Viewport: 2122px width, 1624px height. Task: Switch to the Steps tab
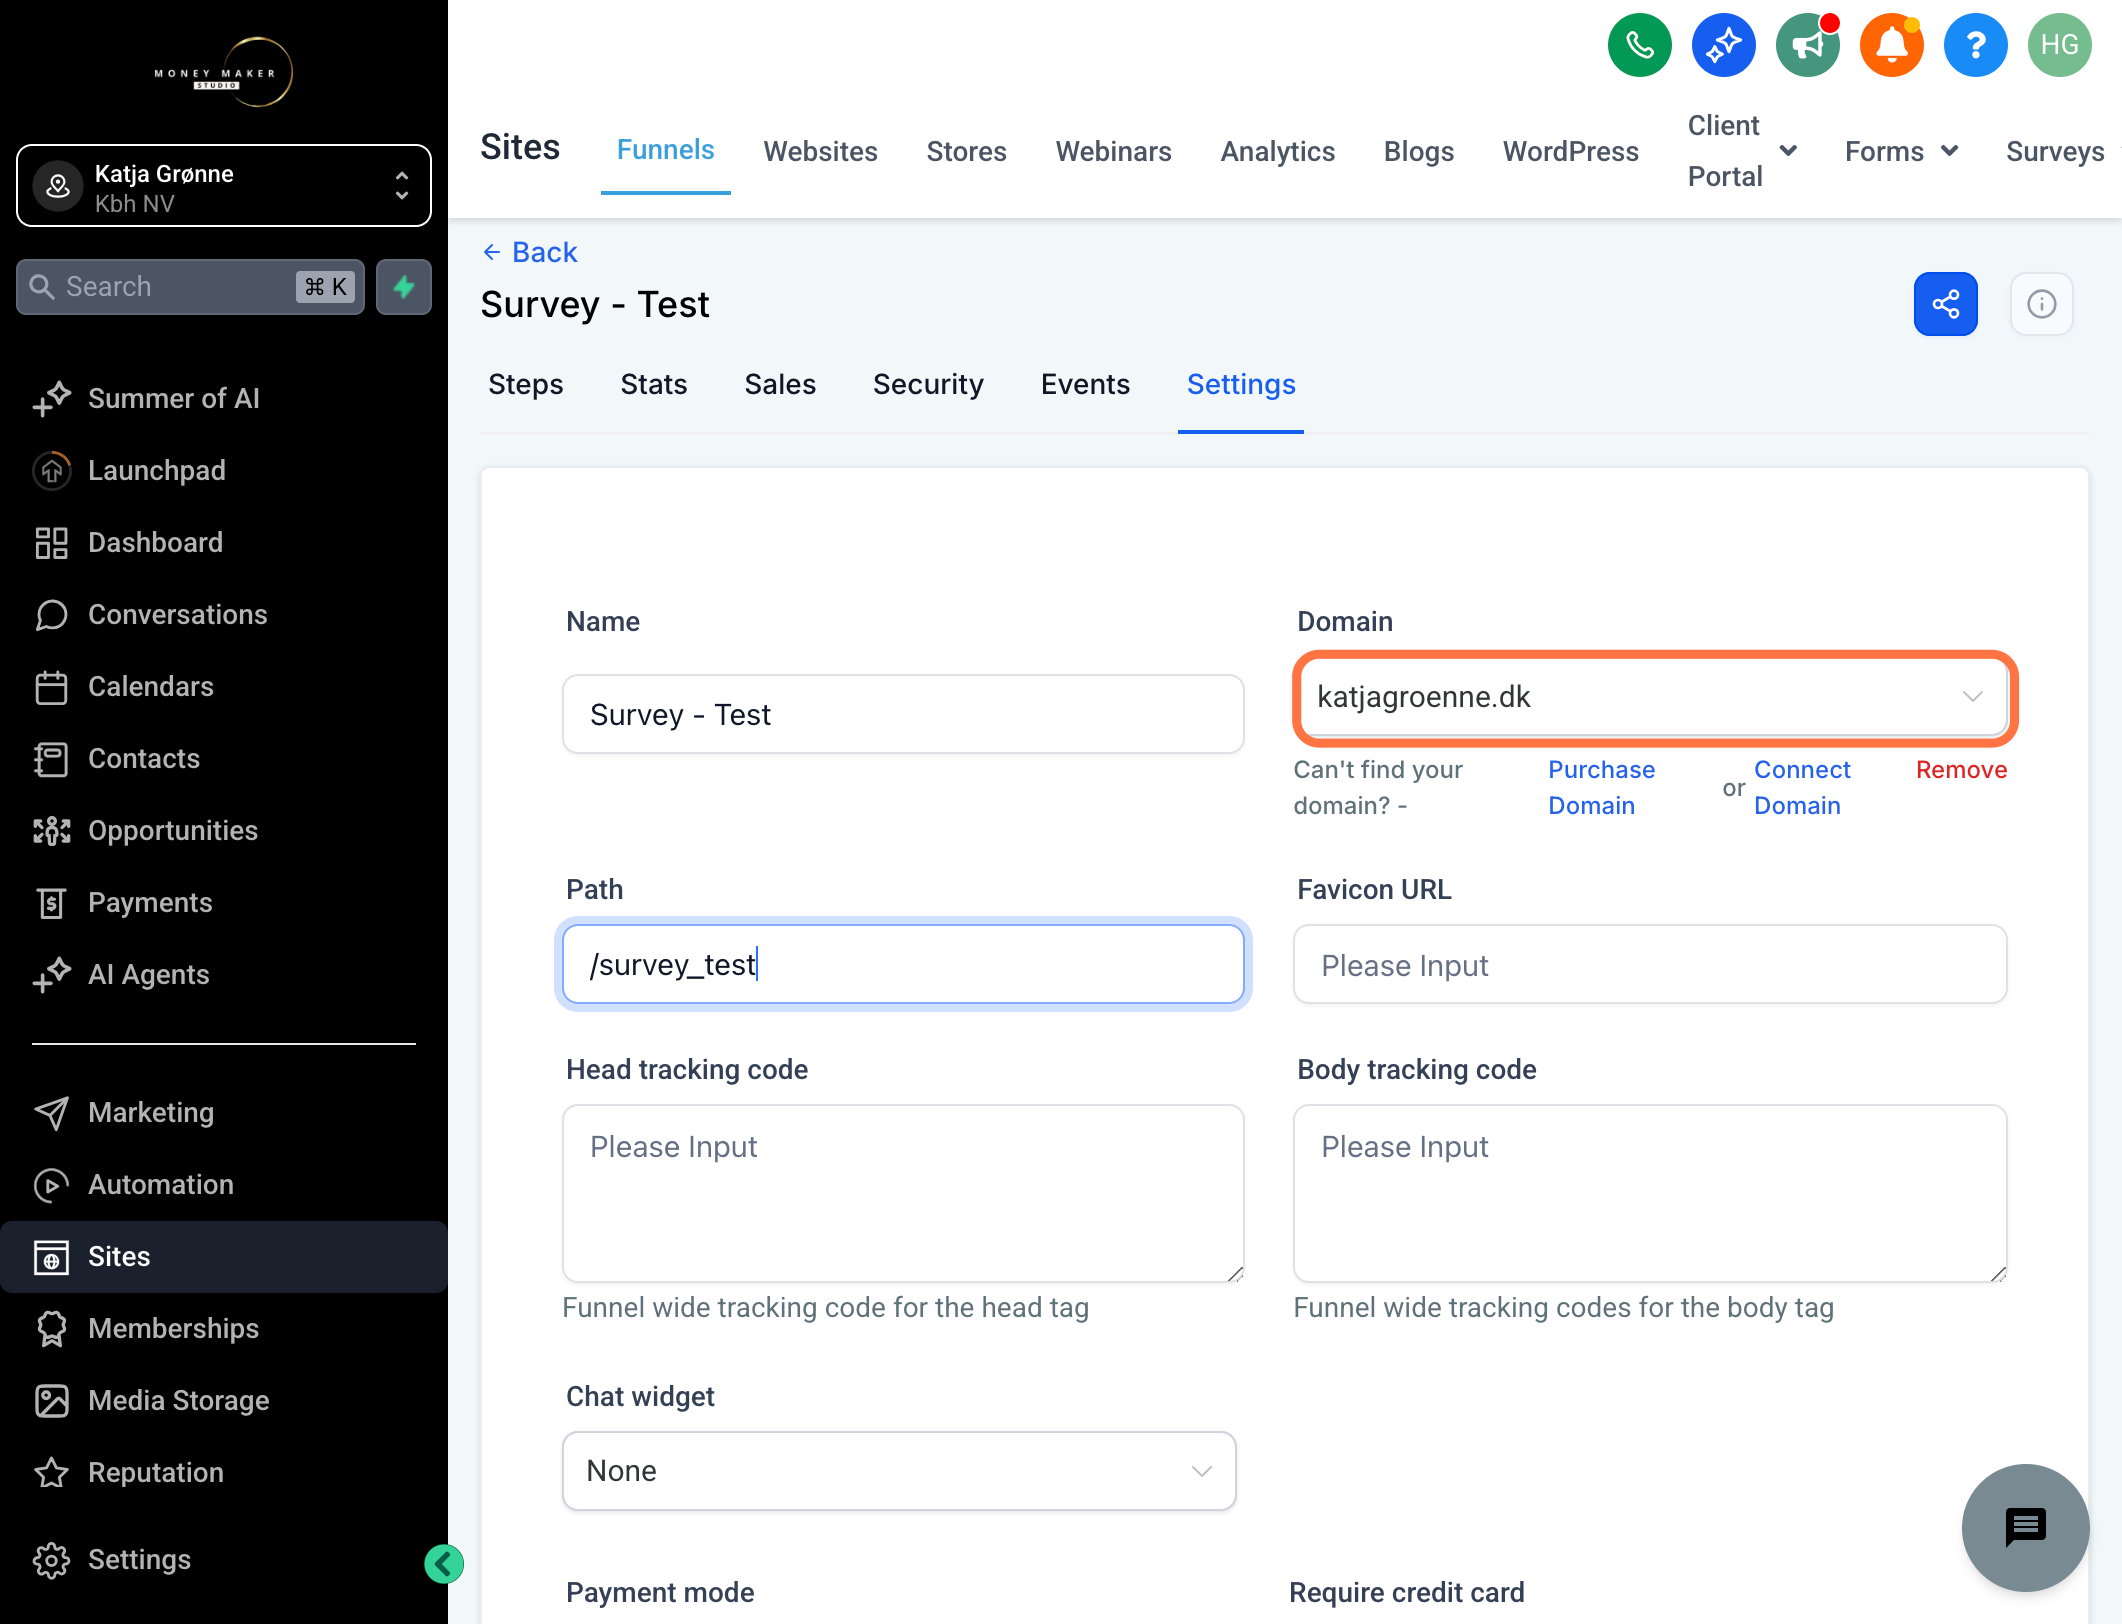tap(525, 385)
